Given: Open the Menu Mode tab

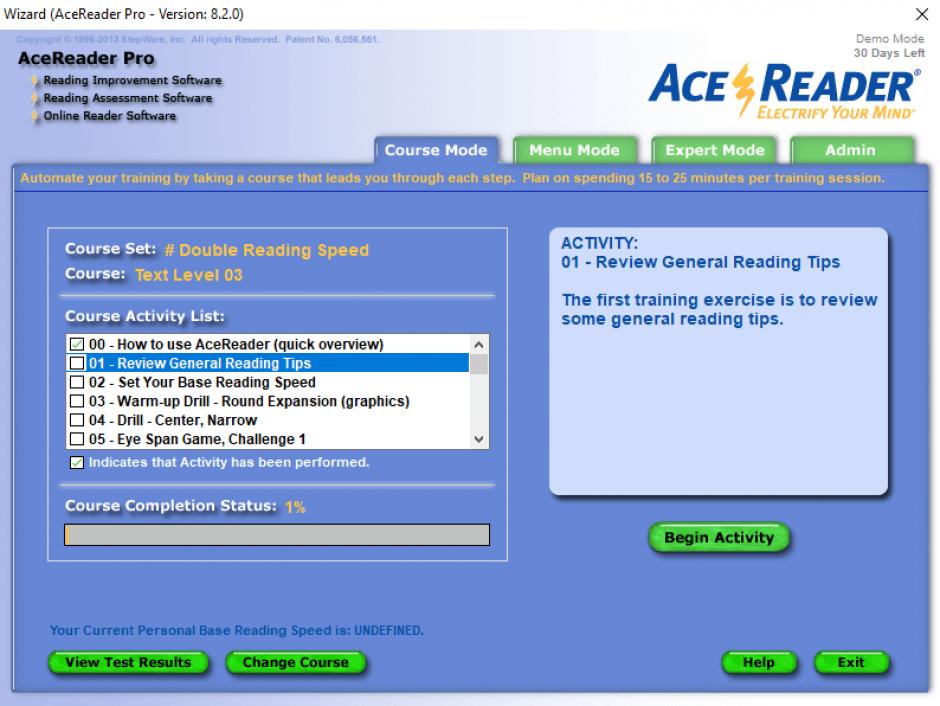Looking at the screenshot, I should click(574, 150).
